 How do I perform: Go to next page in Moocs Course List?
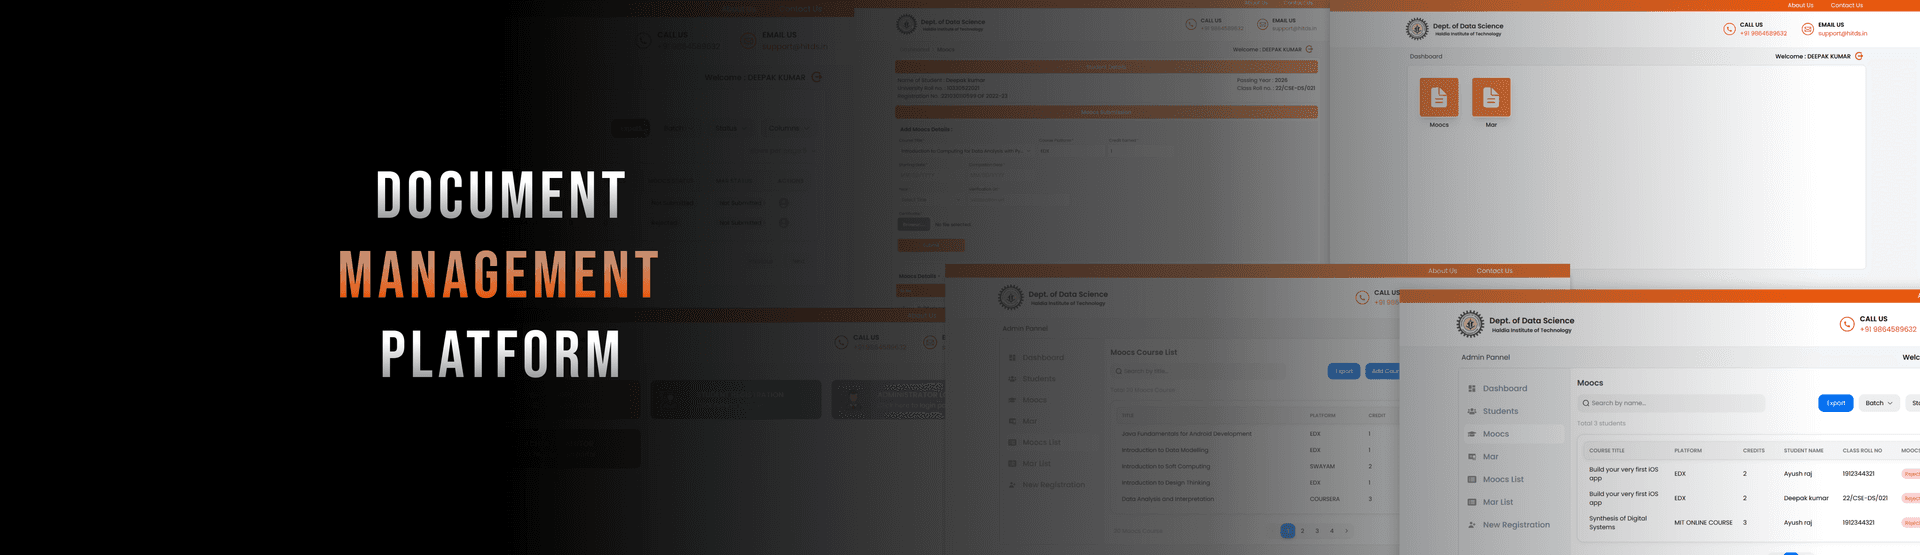pos(1347,531)
